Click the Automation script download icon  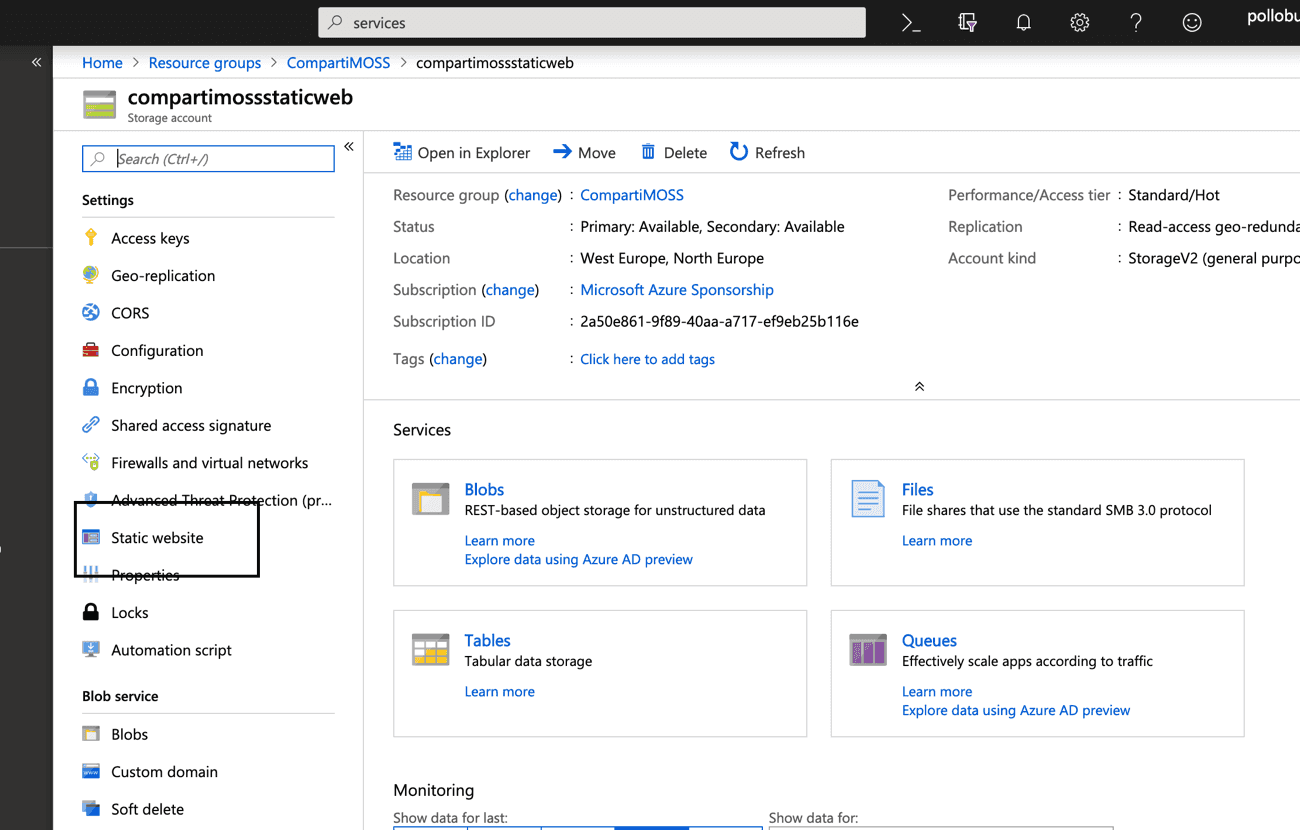91,649
